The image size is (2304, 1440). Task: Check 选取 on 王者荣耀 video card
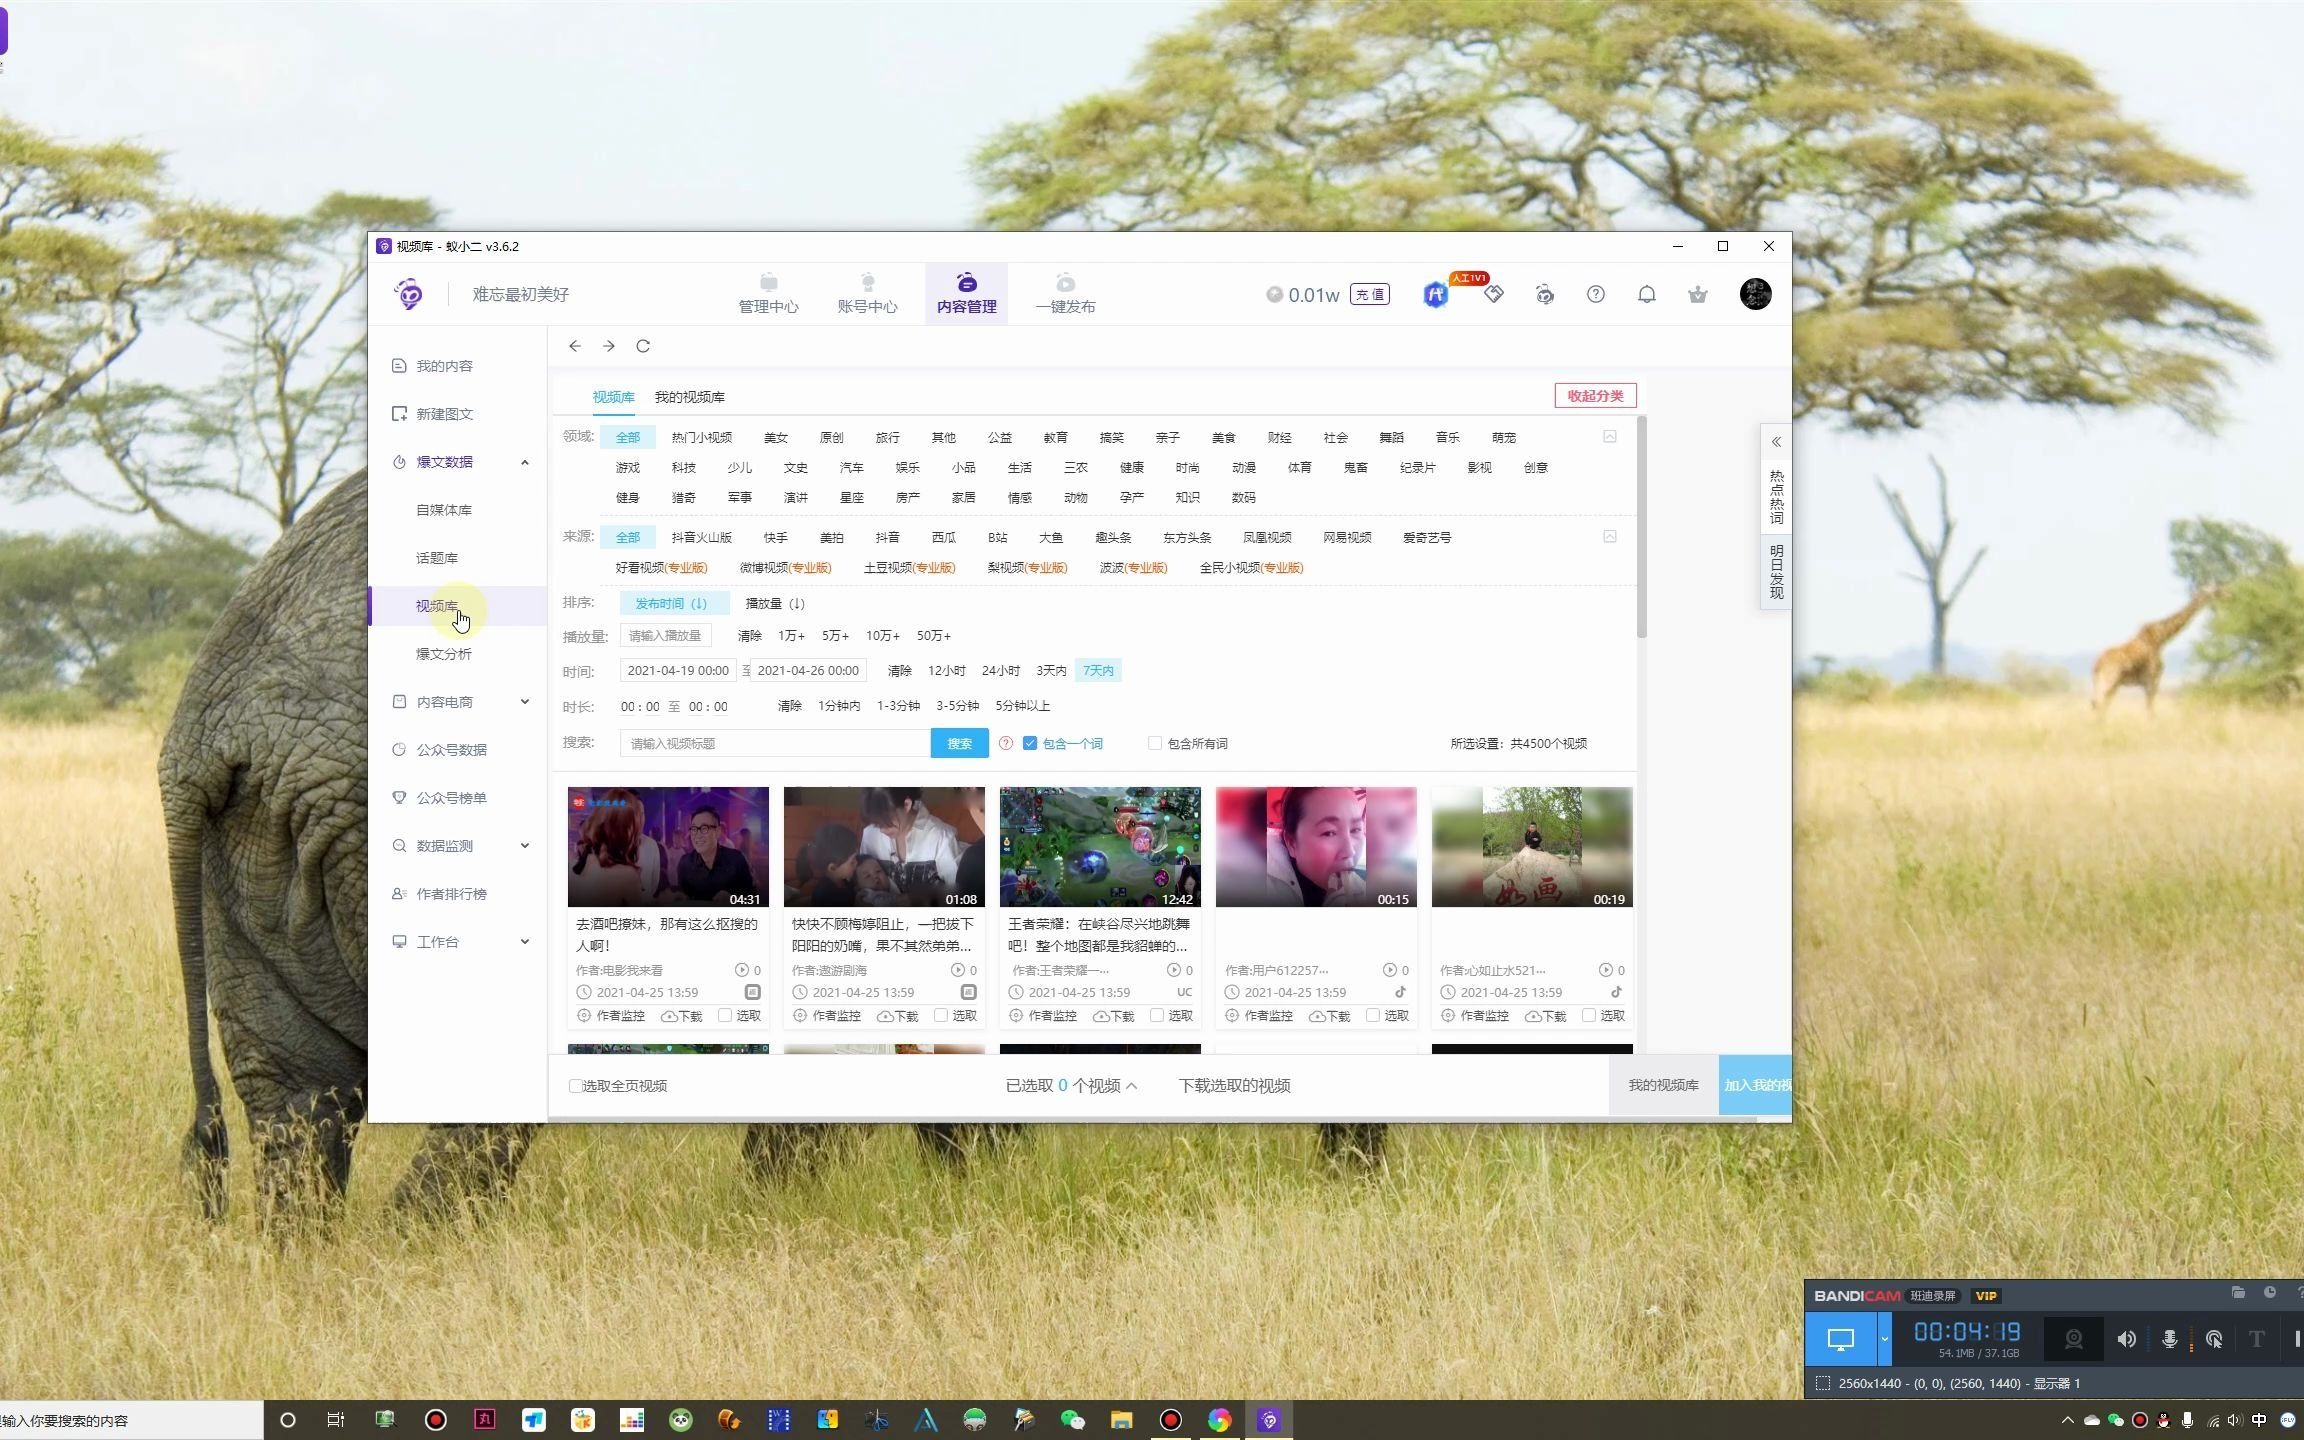(x=1158, y=1016)
